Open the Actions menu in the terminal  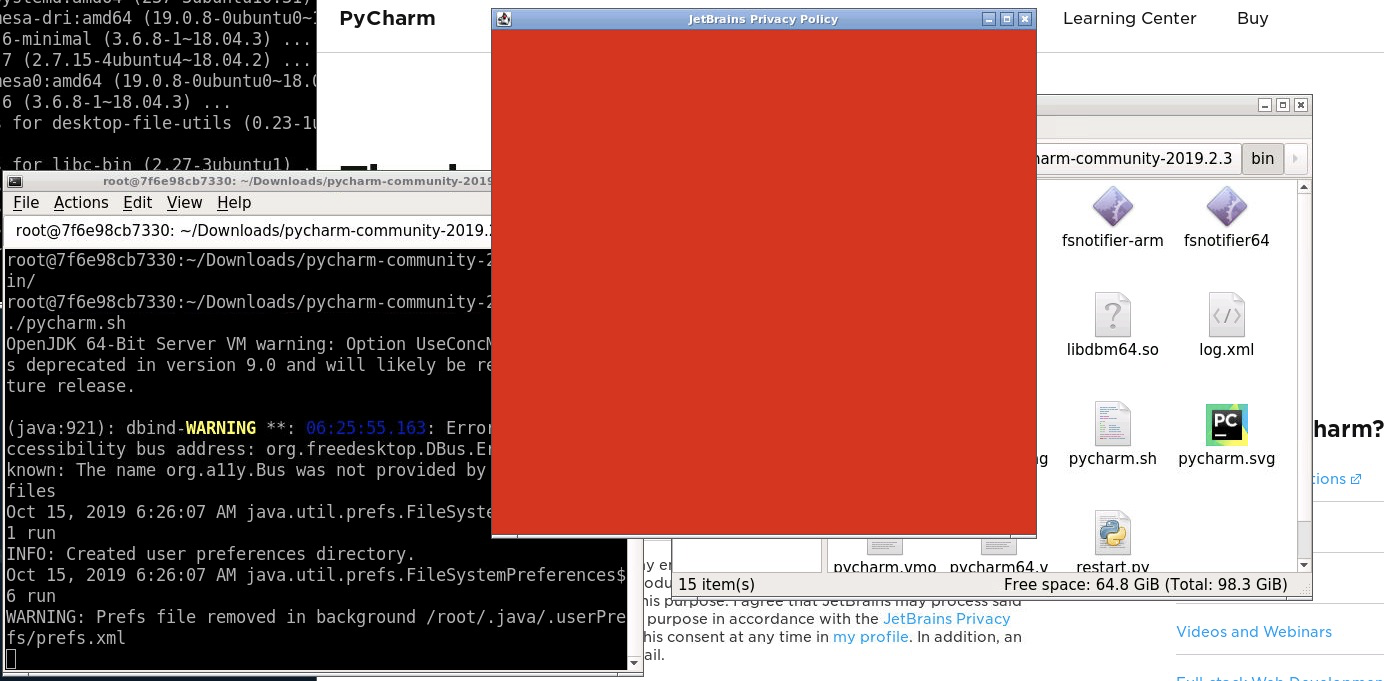pyautogui.click(x=81, y=202)
